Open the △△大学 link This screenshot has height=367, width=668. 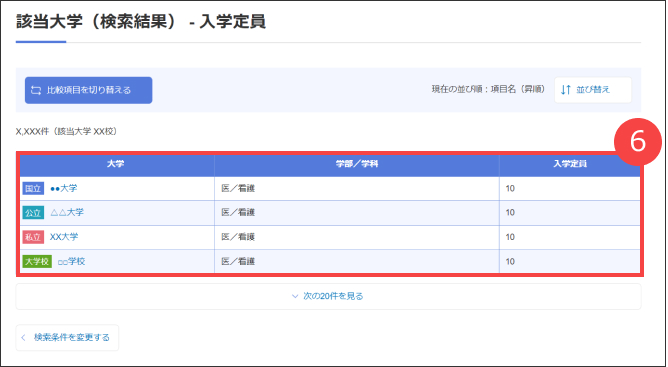click(x=67, y=212)
